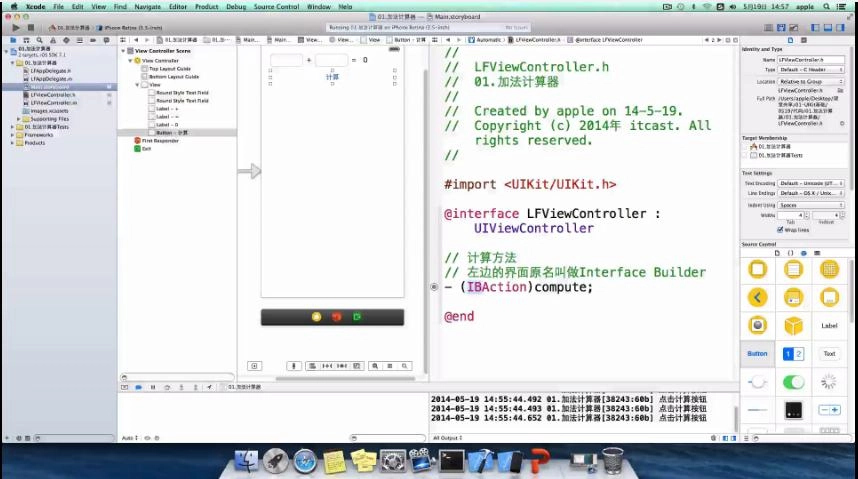
Task: Pick the Activity Indicator spinner object
Action: [829, 382]
